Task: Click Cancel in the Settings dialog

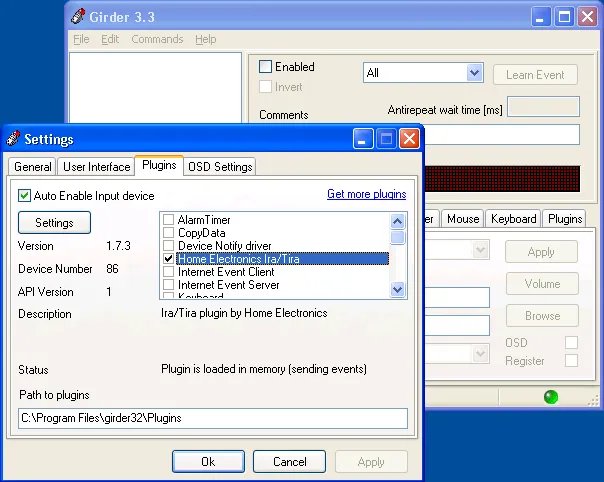Action: 289,462
